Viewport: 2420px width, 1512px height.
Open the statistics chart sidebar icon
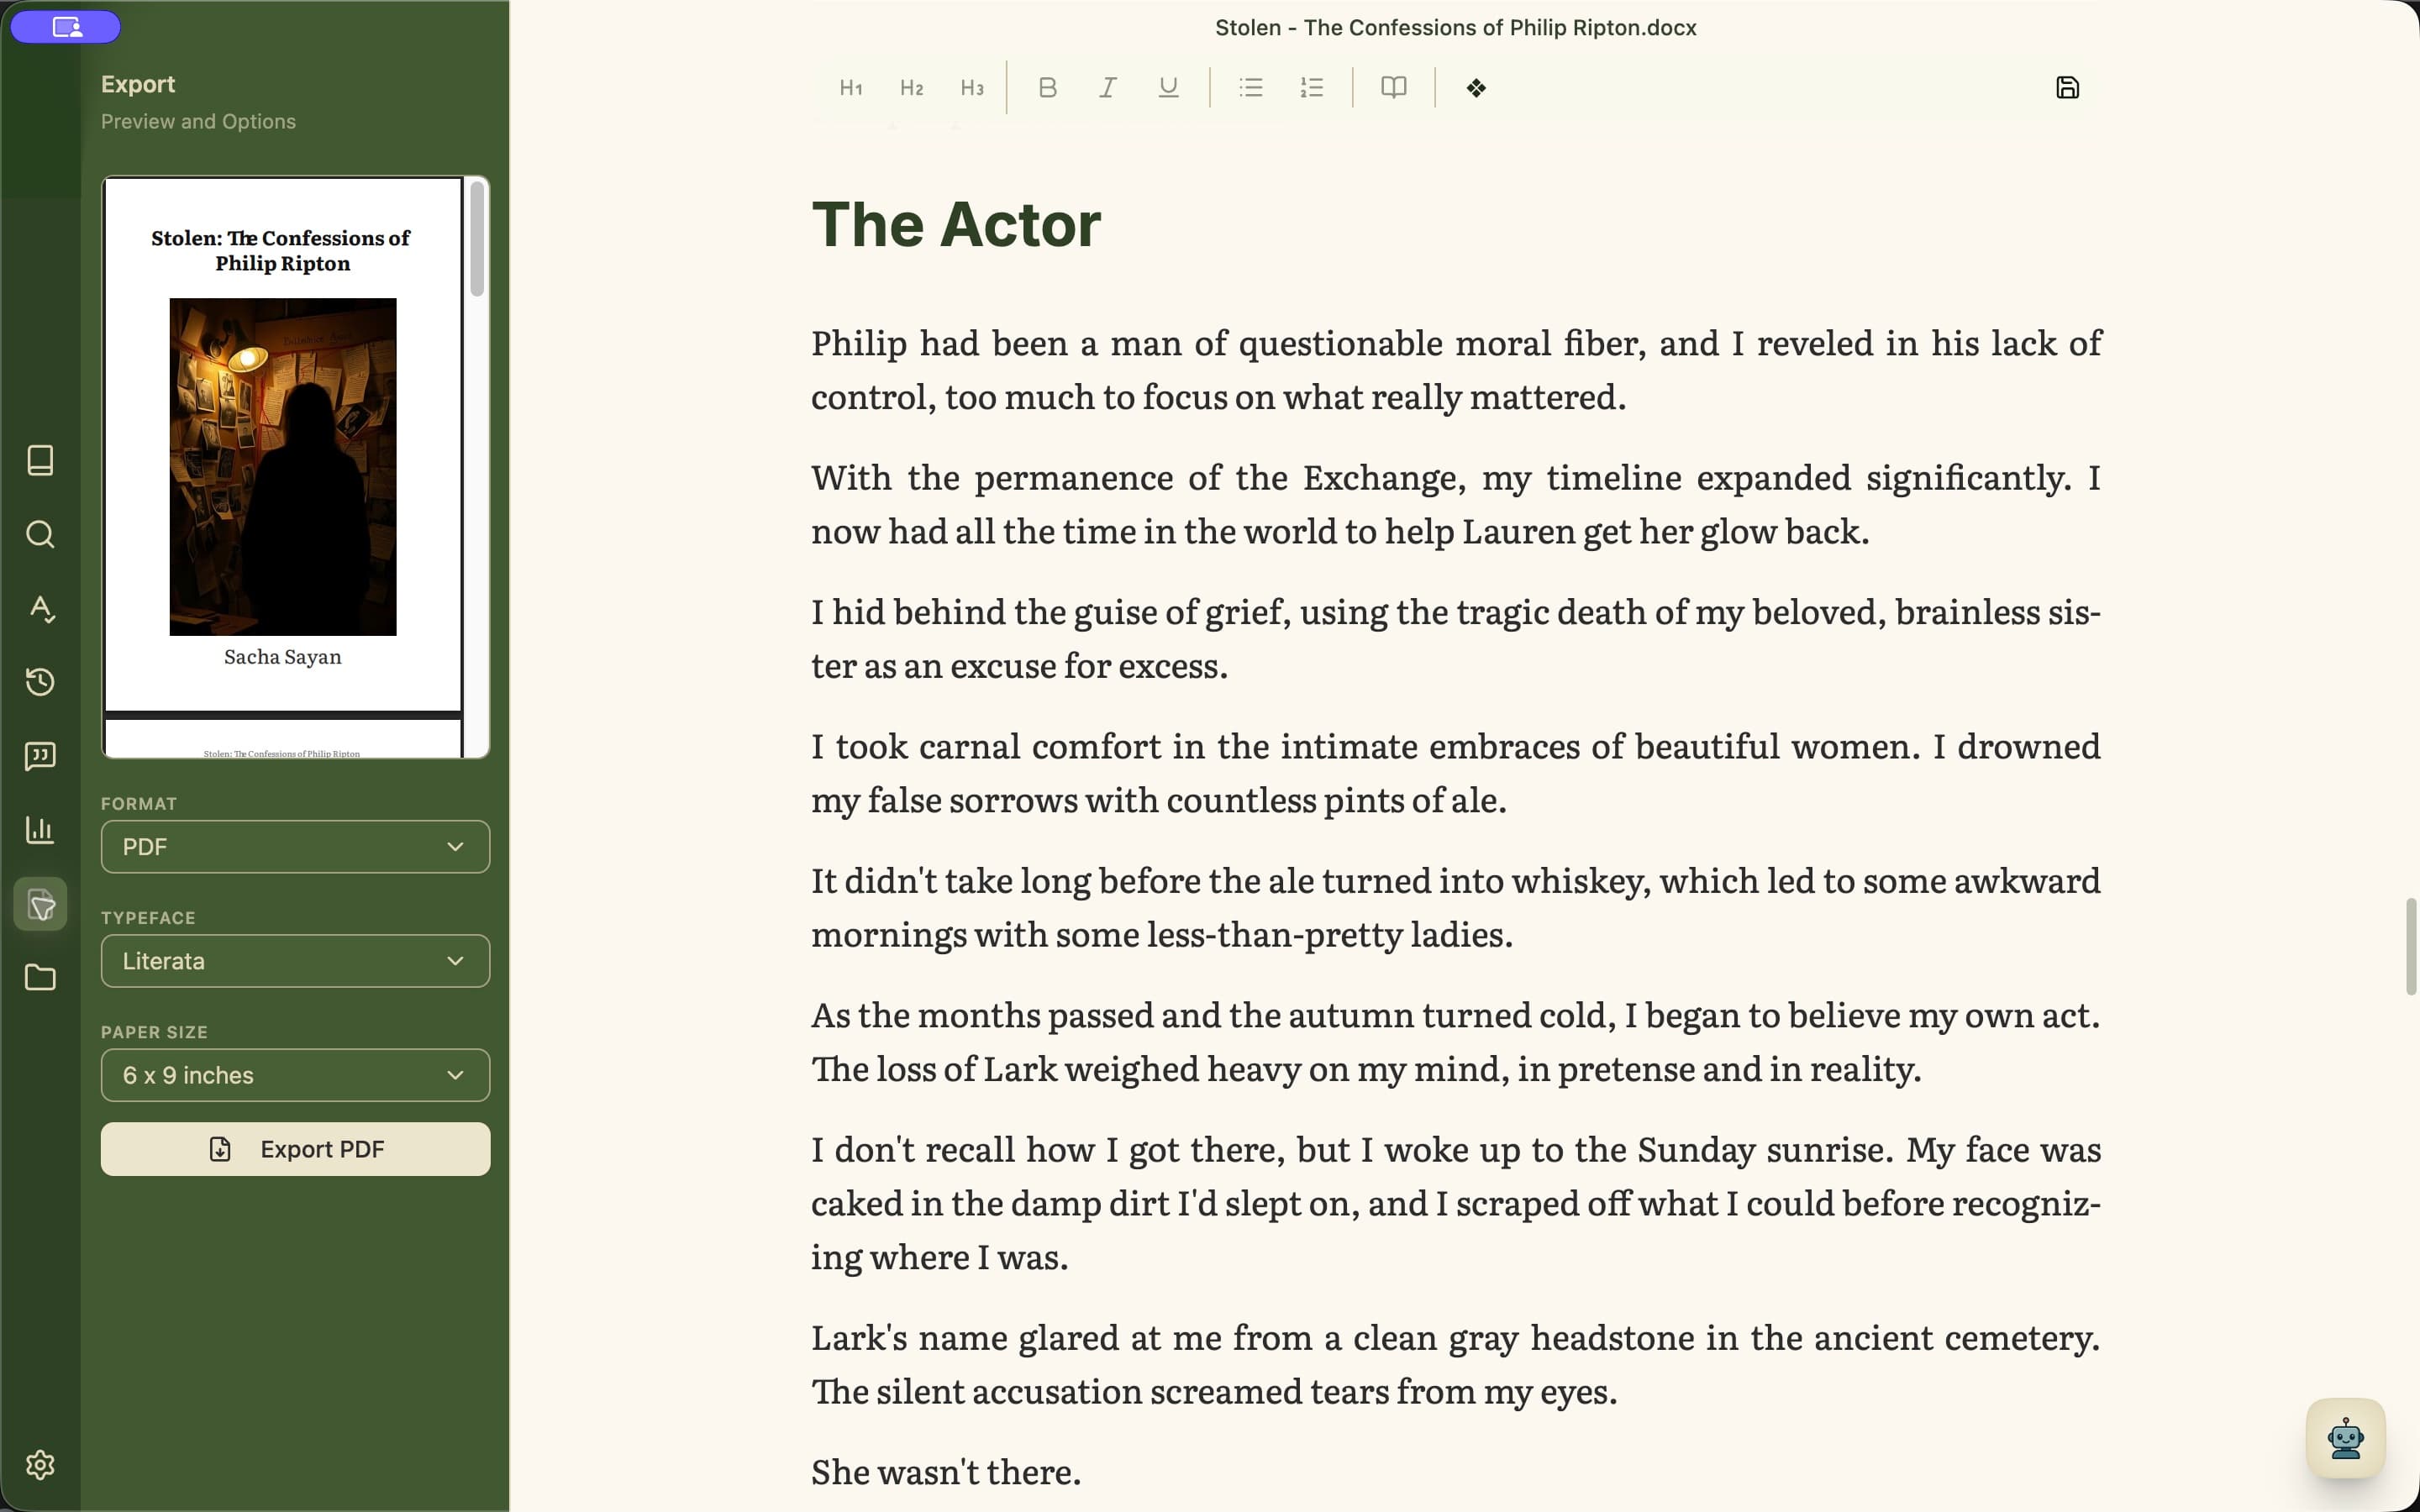40,830
